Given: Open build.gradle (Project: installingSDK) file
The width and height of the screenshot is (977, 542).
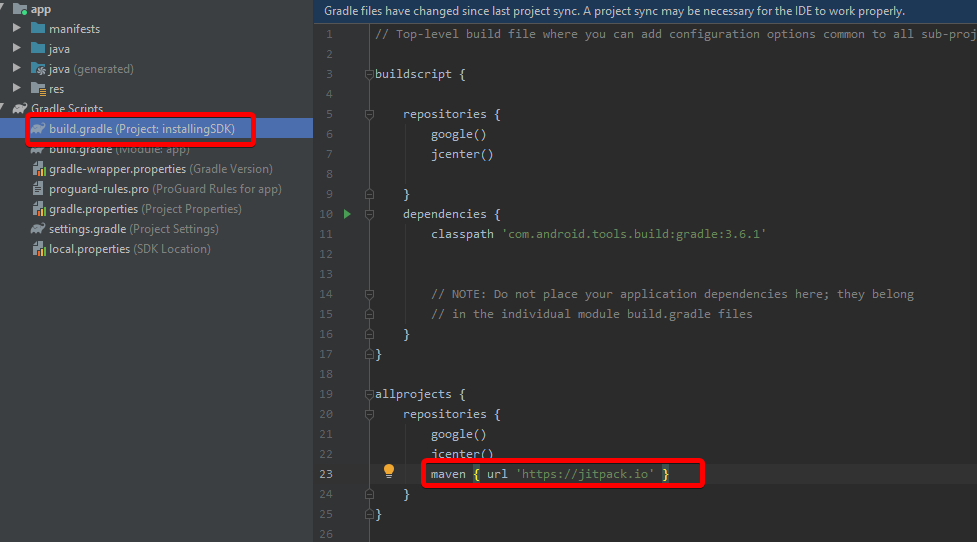Looking at the screenshot, I should [141, 129].
